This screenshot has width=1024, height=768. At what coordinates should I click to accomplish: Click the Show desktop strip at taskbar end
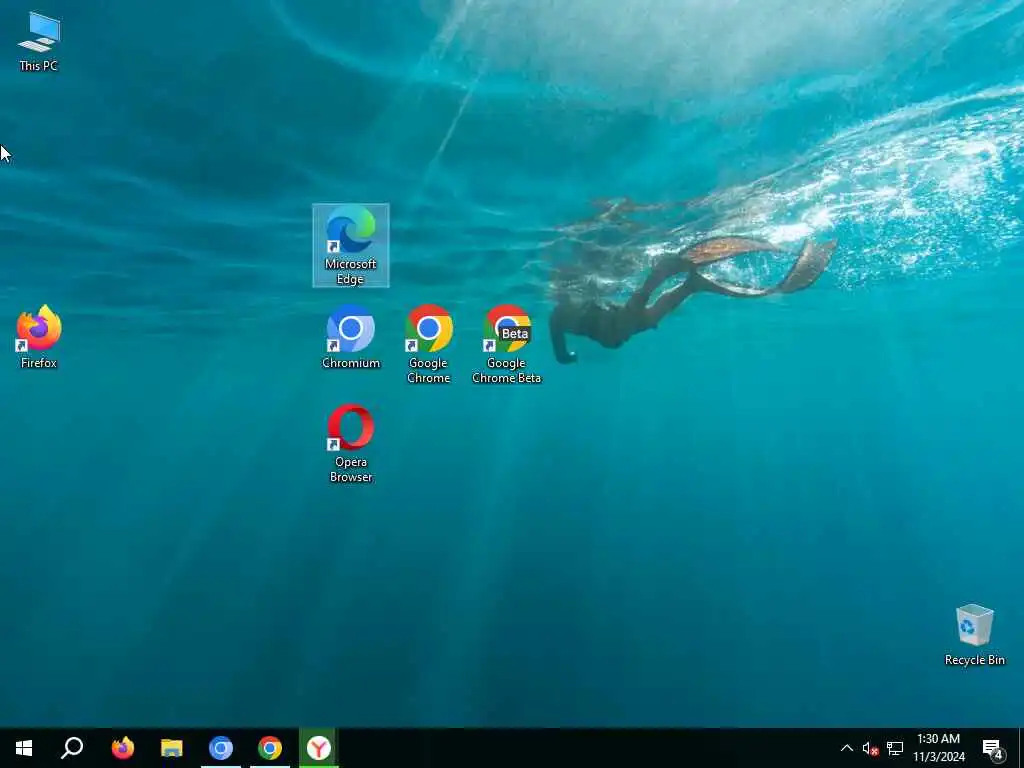click(x=1021, y=748)
